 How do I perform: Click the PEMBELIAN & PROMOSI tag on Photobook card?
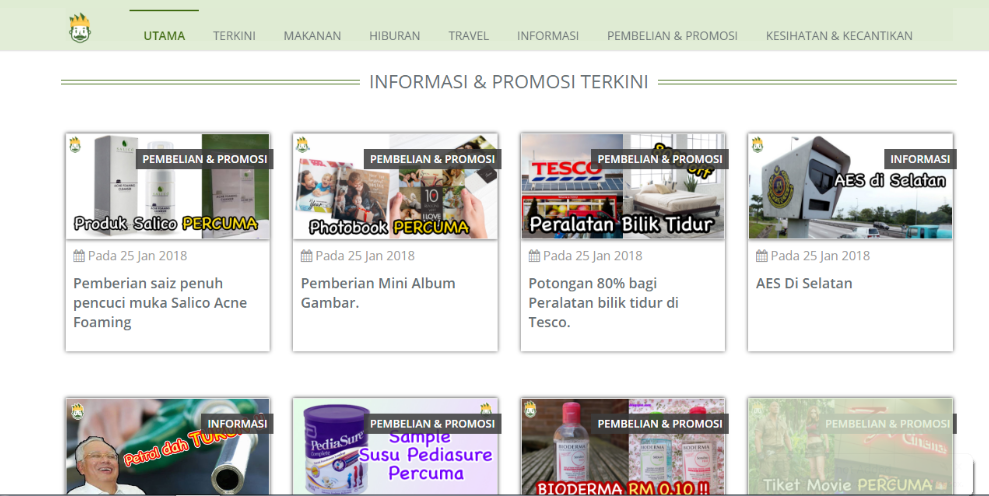[432, 159]
